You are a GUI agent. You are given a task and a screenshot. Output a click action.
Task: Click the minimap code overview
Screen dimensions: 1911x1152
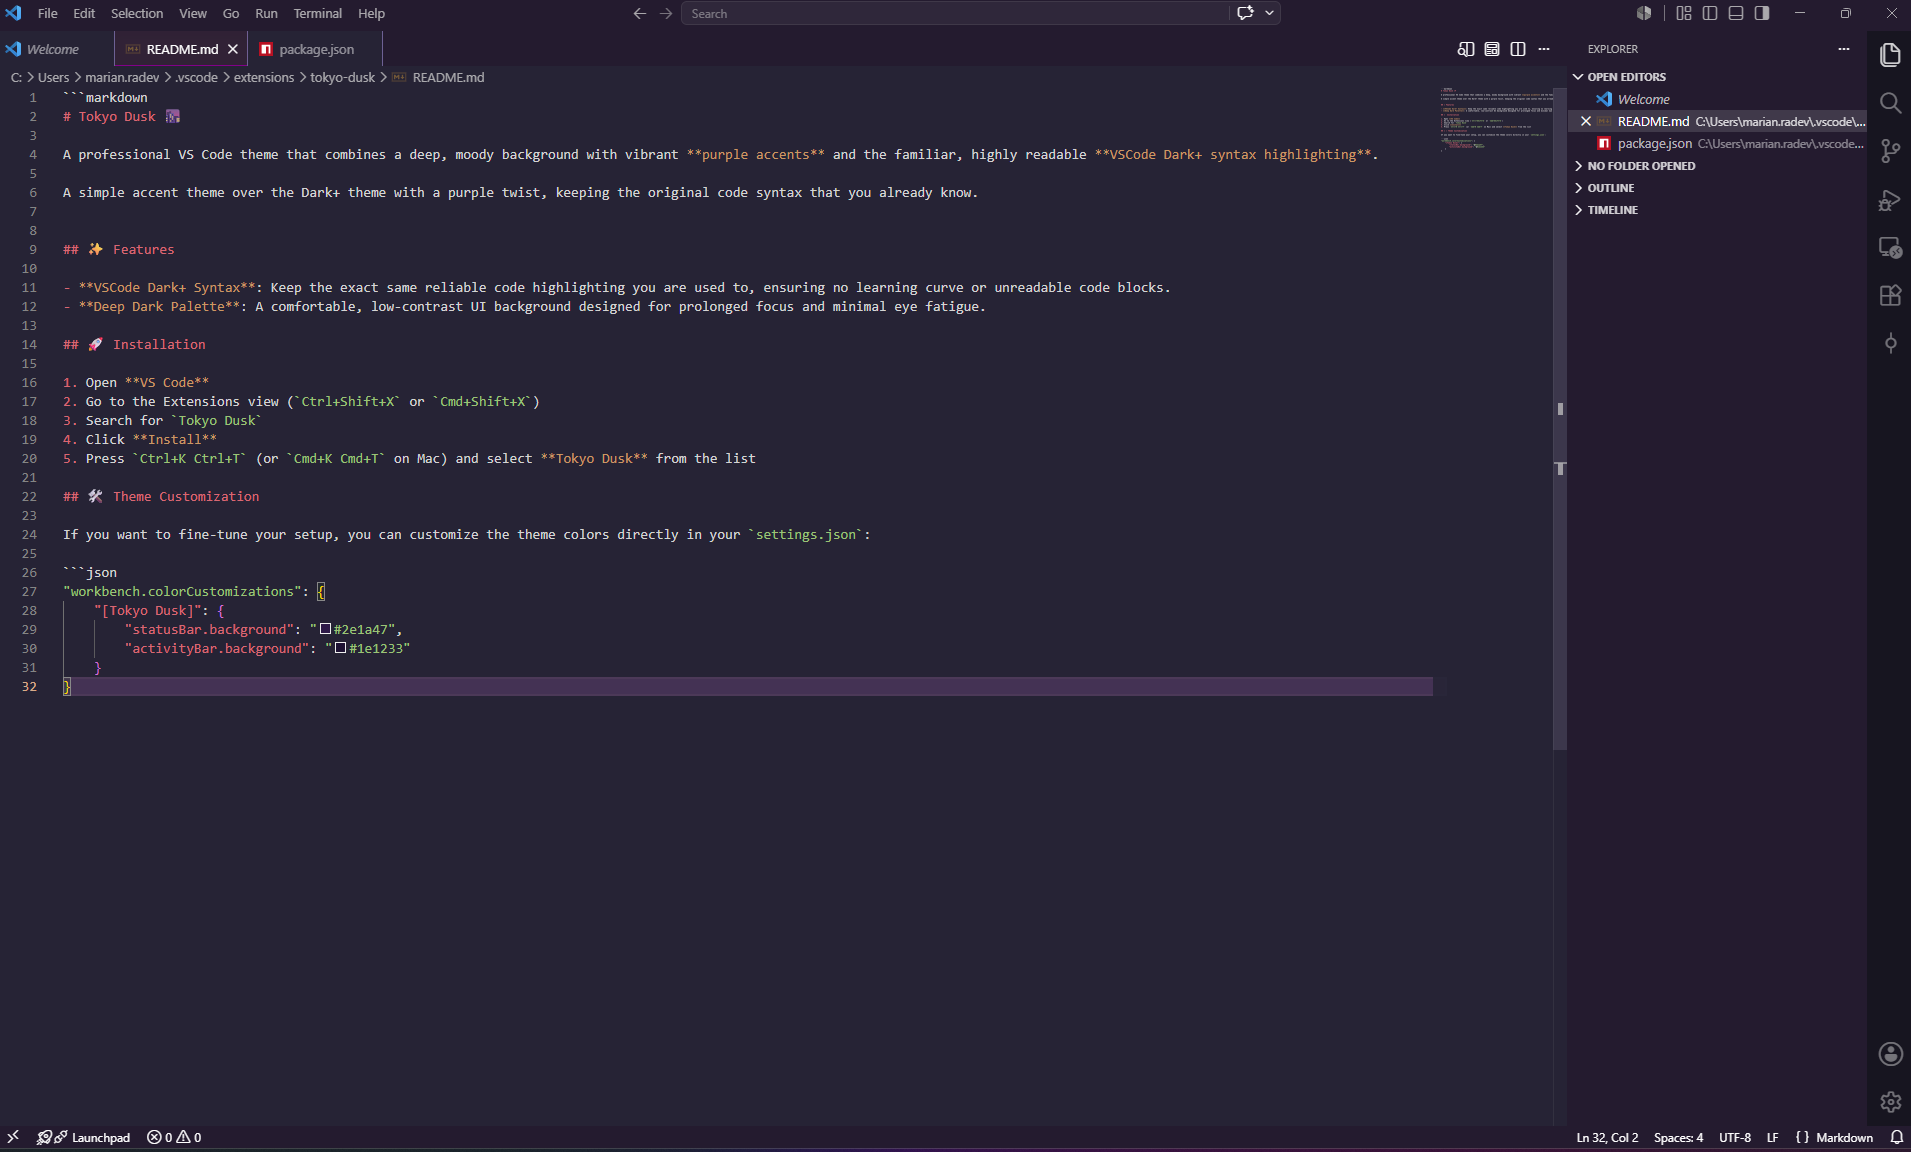pos(1496,120)
